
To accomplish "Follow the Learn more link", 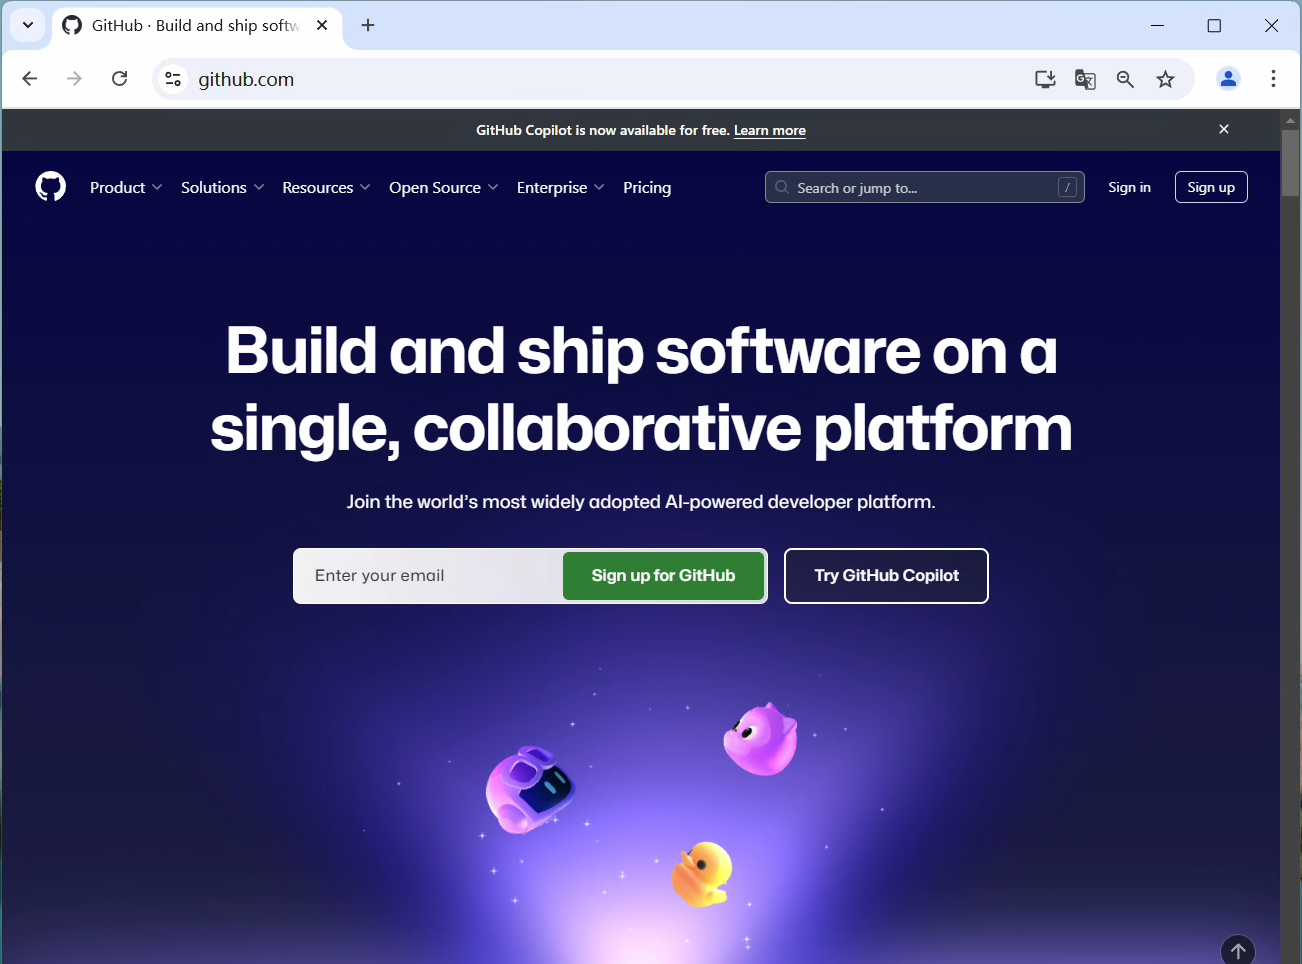I will tap(770, 130).
